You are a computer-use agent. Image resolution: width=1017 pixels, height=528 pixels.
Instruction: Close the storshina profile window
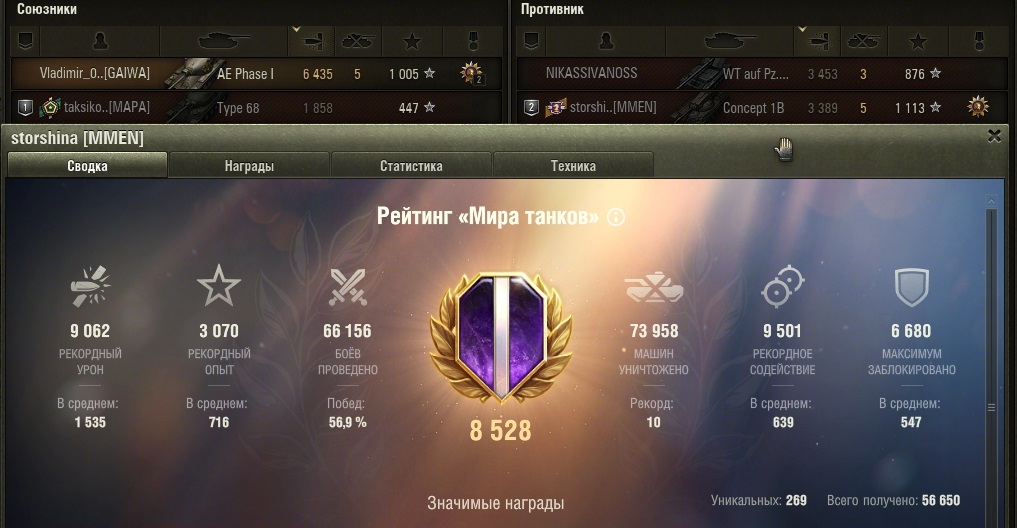pos(994,136)
